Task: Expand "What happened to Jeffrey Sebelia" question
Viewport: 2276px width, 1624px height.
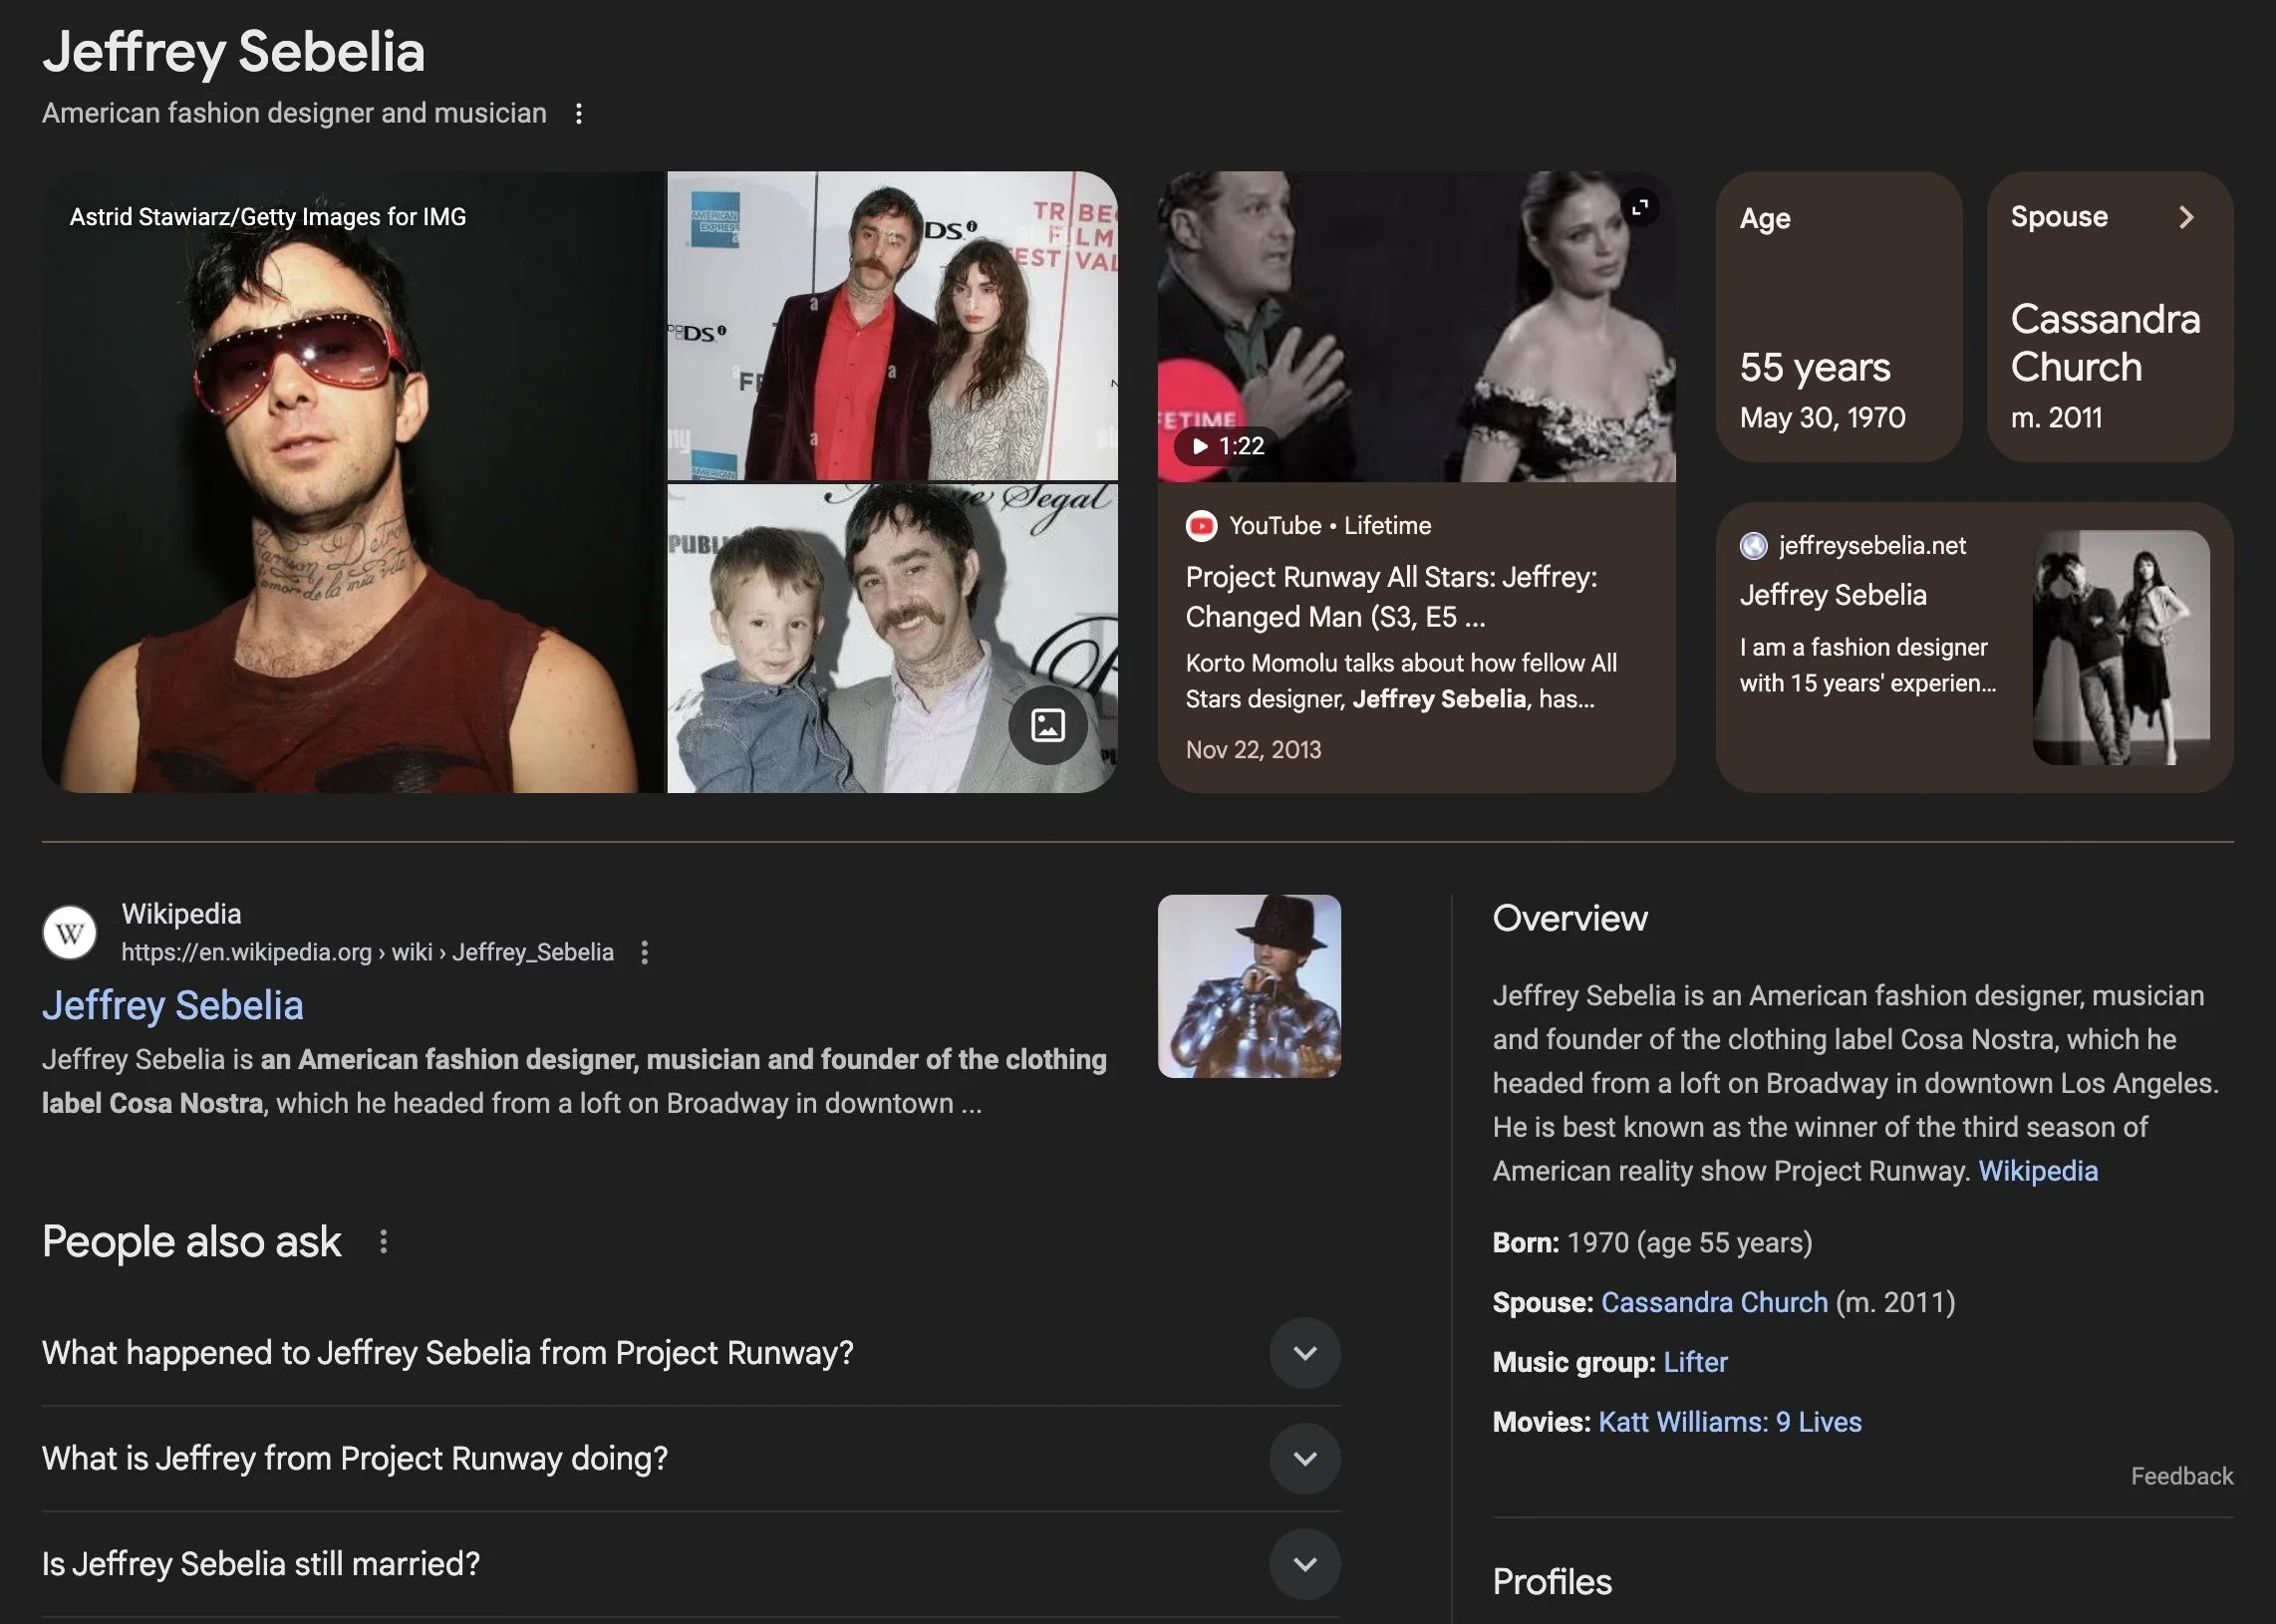Action: click(x=1304, y=1353)
